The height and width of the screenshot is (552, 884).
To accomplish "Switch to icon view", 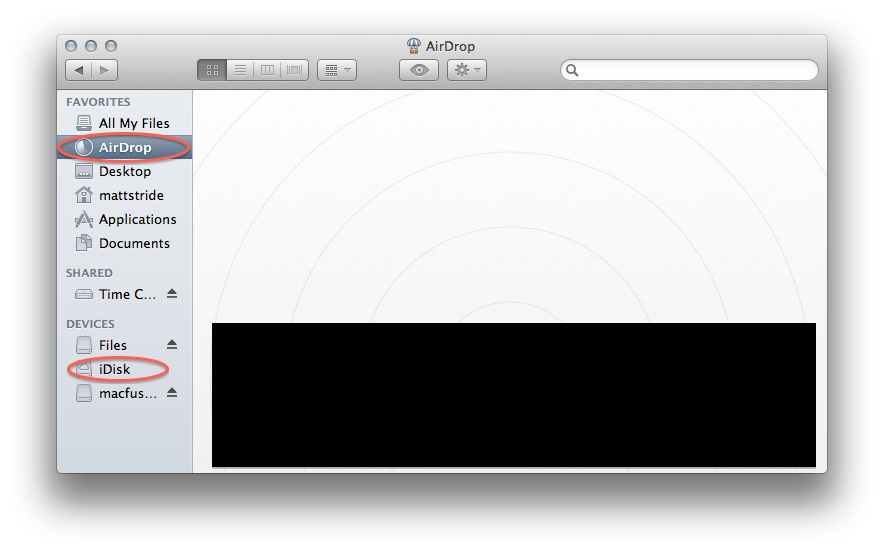I will coord(212,70).
